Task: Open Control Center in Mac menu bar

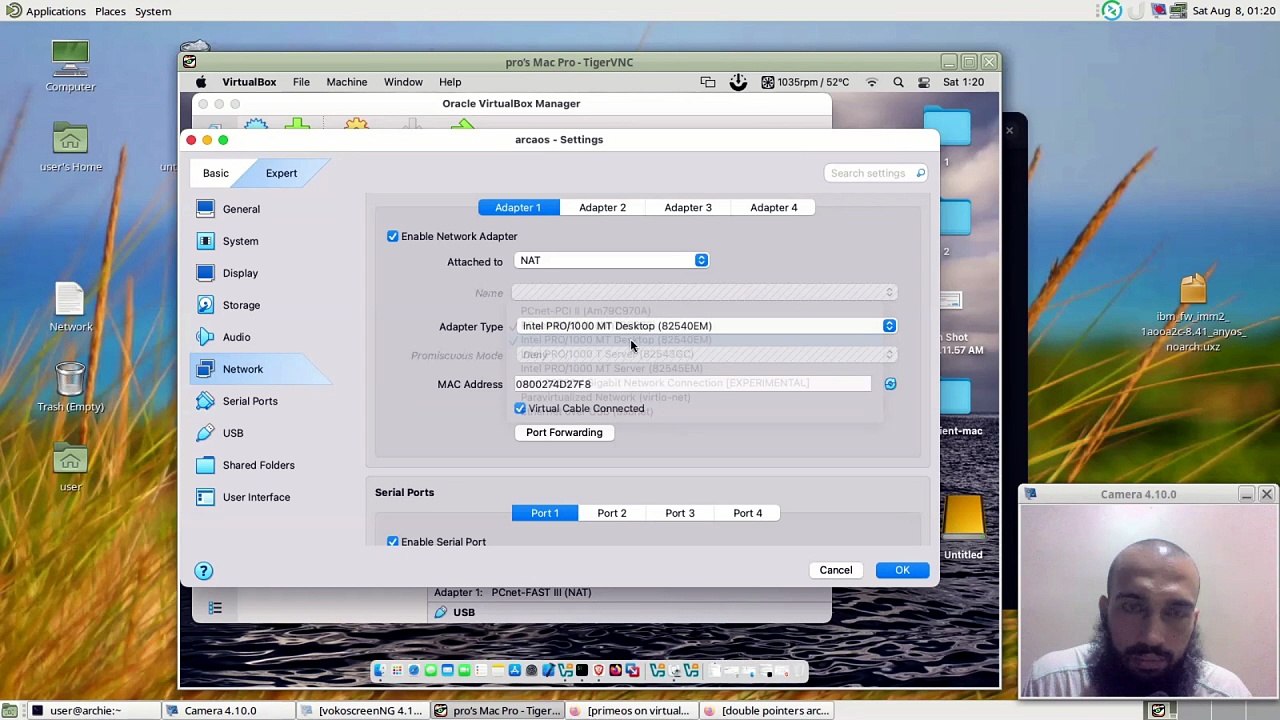Action: (924, 82)
